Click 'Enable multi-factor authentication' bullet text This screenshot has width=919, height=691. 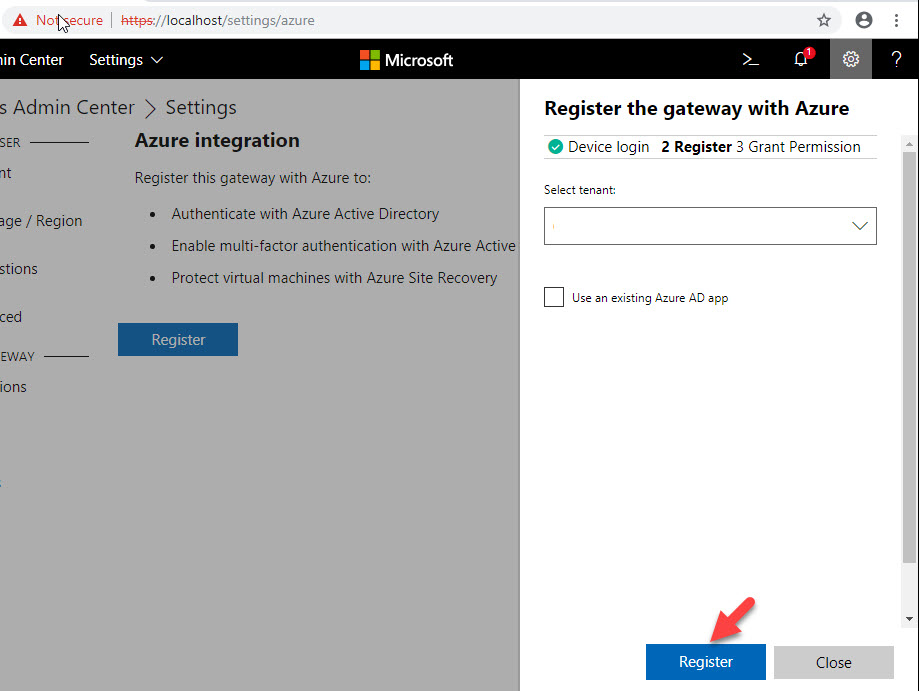(x=343, y=246)
